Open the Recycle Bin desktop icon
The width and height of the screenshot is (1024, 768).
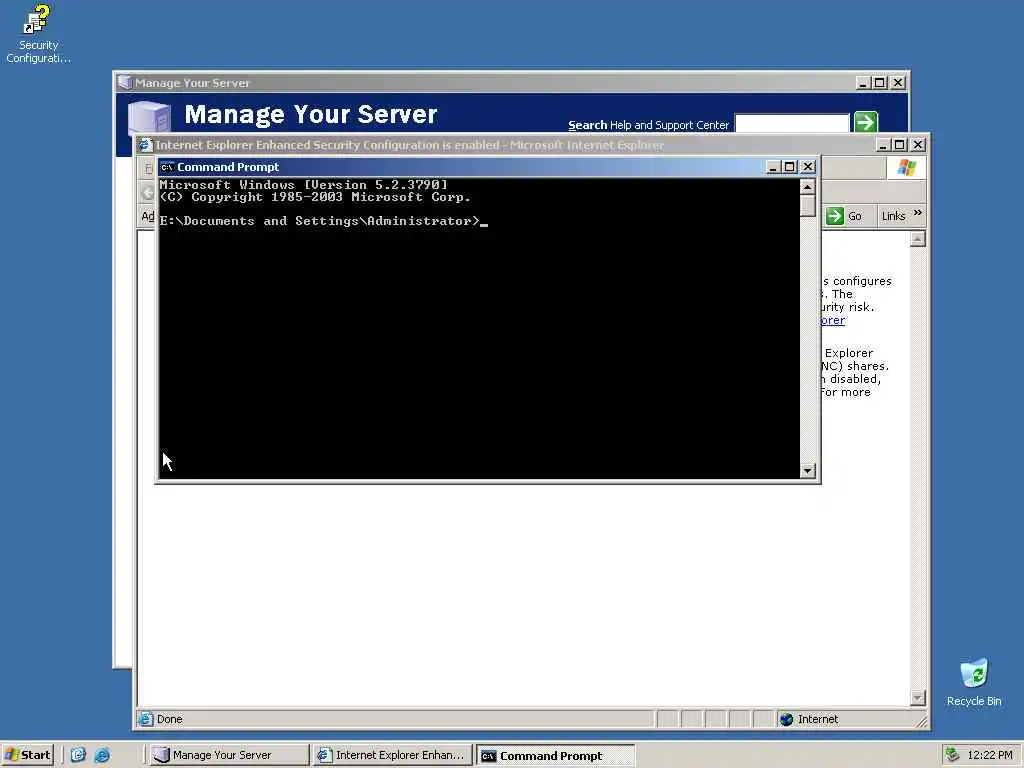click(974, 682)
